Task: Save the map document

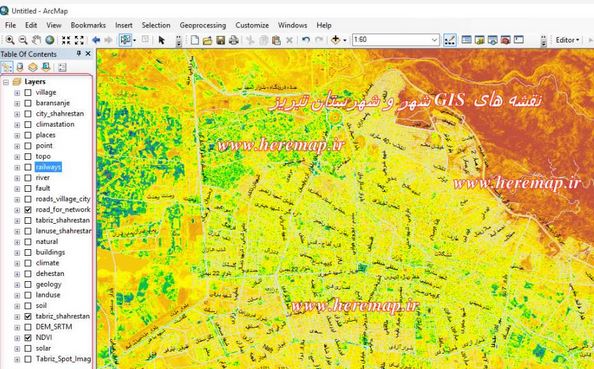Action: 220,40
